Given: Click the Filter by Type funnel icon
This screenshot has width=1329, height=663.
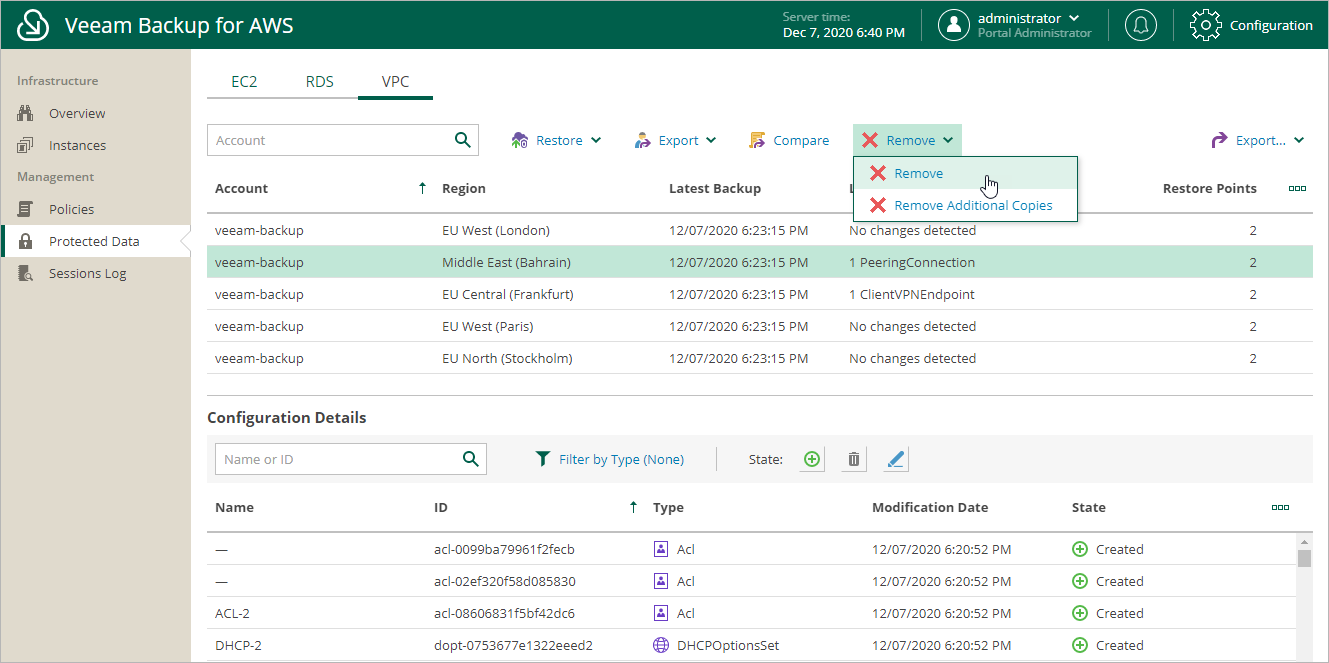Looking at the screenshot, I should [x=543, y=459].
